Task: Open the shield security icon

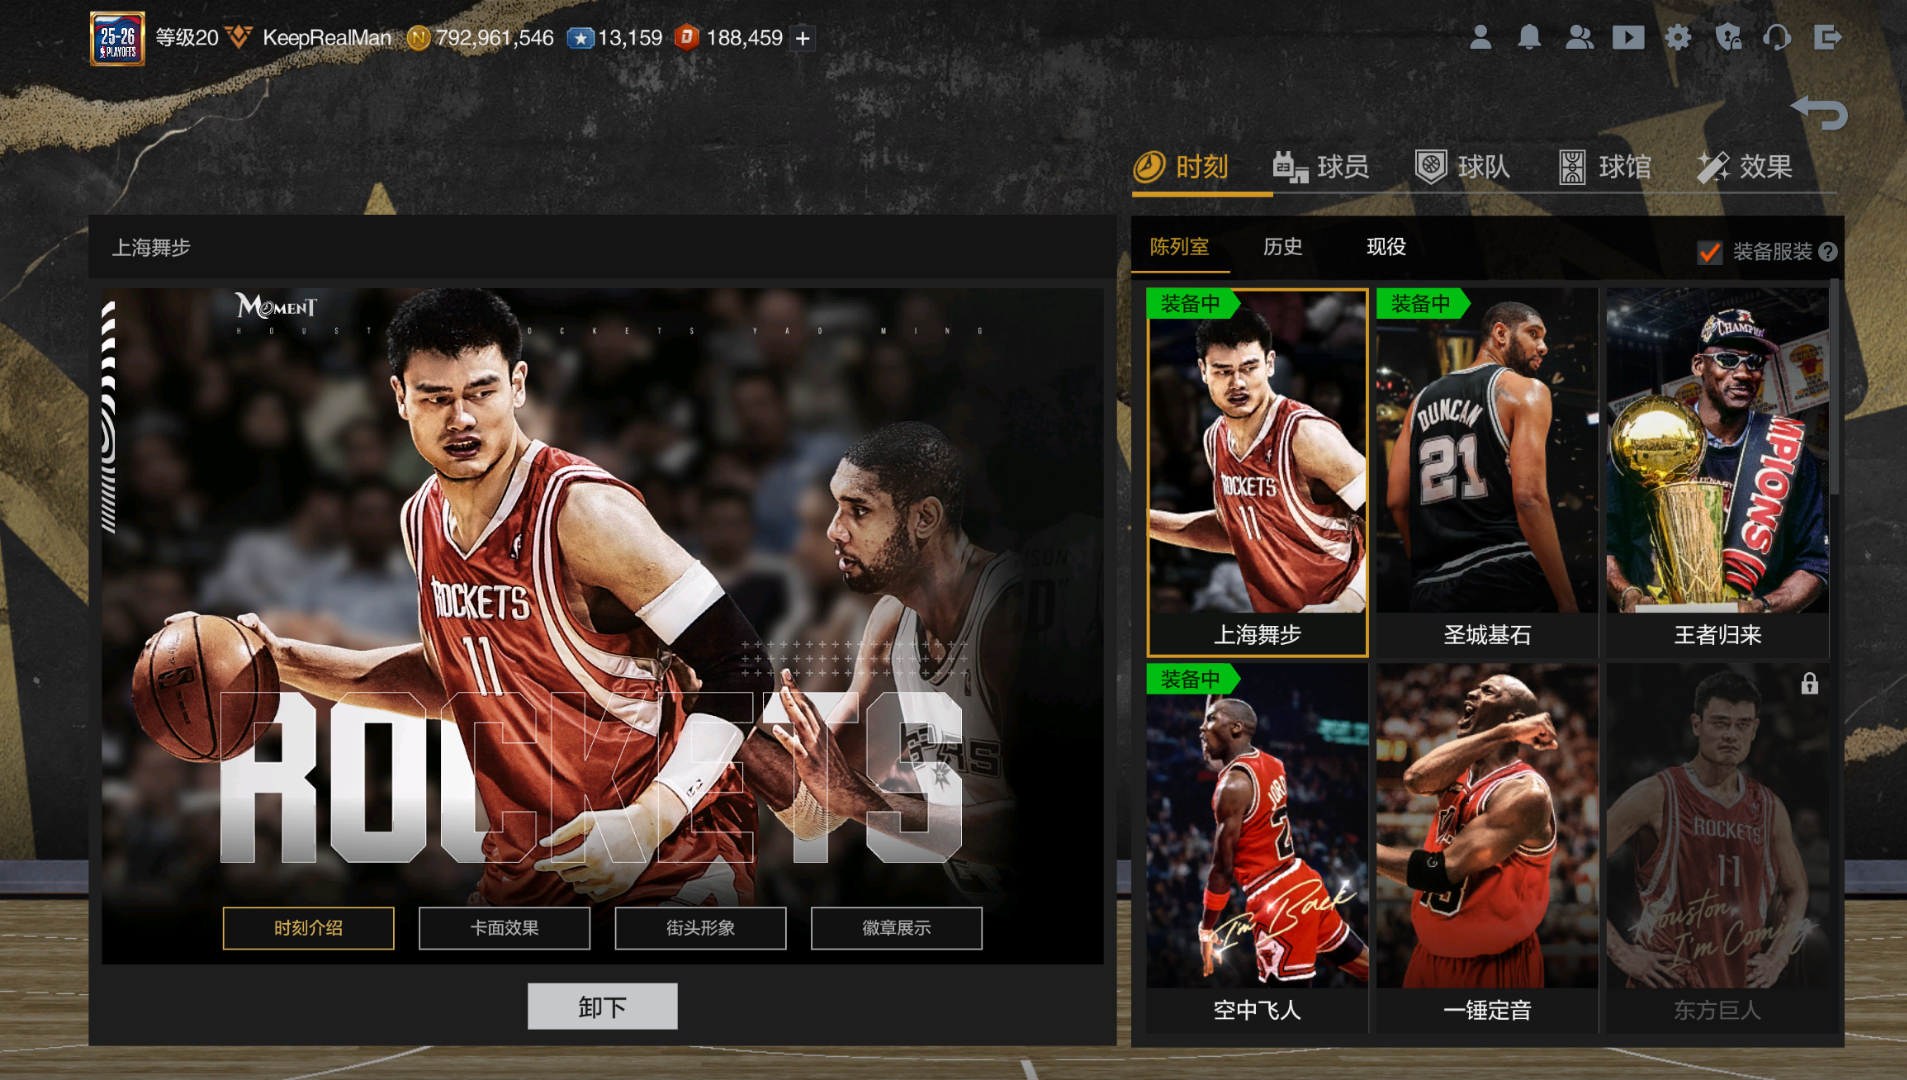Action: tap(1728, 38)
